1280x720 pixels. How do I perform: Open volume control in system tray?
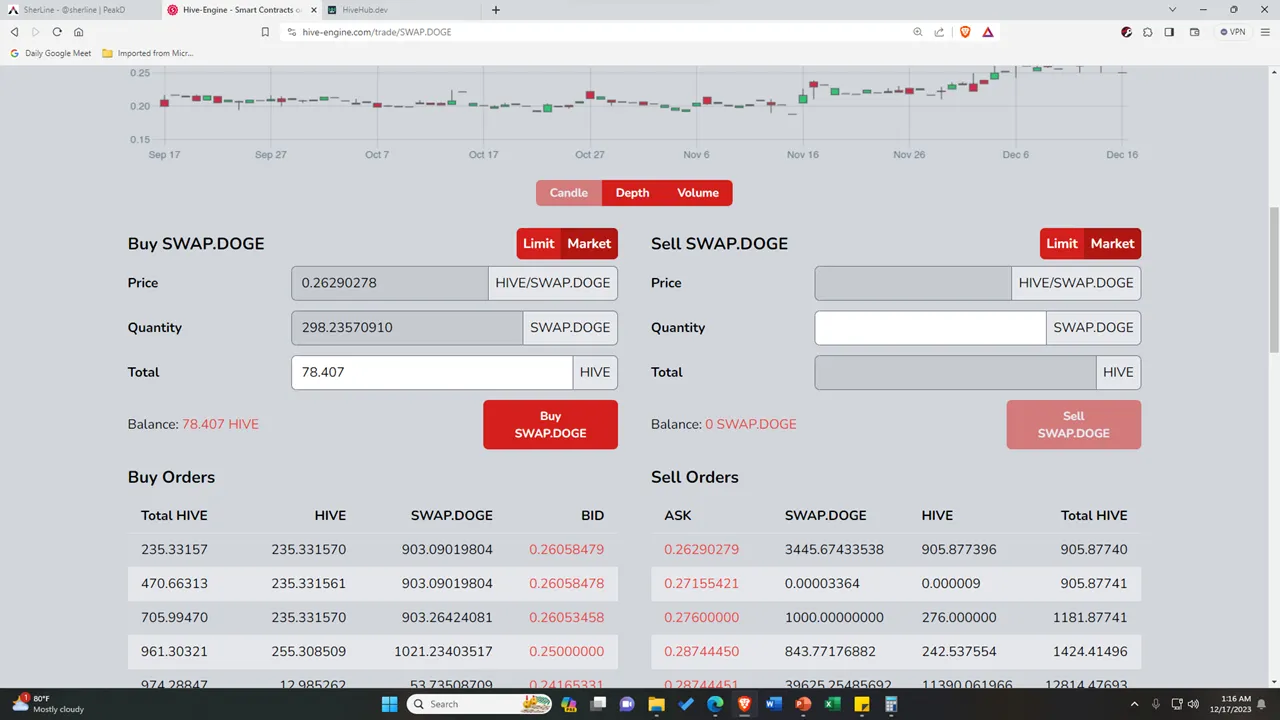tap(1194, 704)
